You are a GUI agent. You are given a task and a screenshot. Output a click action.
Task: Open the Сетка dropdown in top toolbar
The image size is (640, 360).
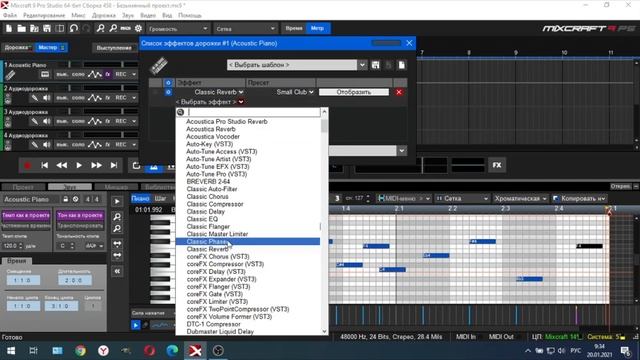point(245,29)
